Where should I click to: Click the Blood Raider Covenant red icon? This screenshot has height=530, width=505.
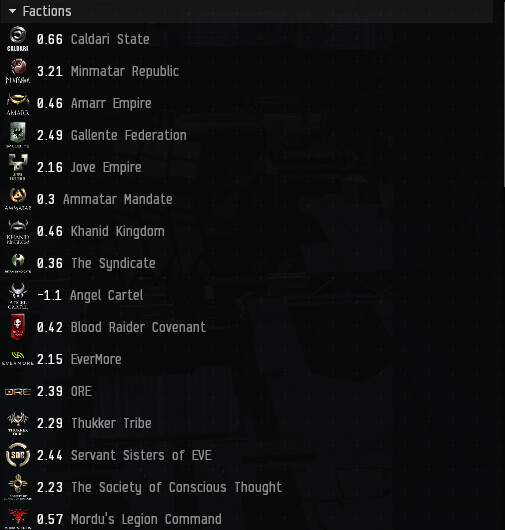18,327
